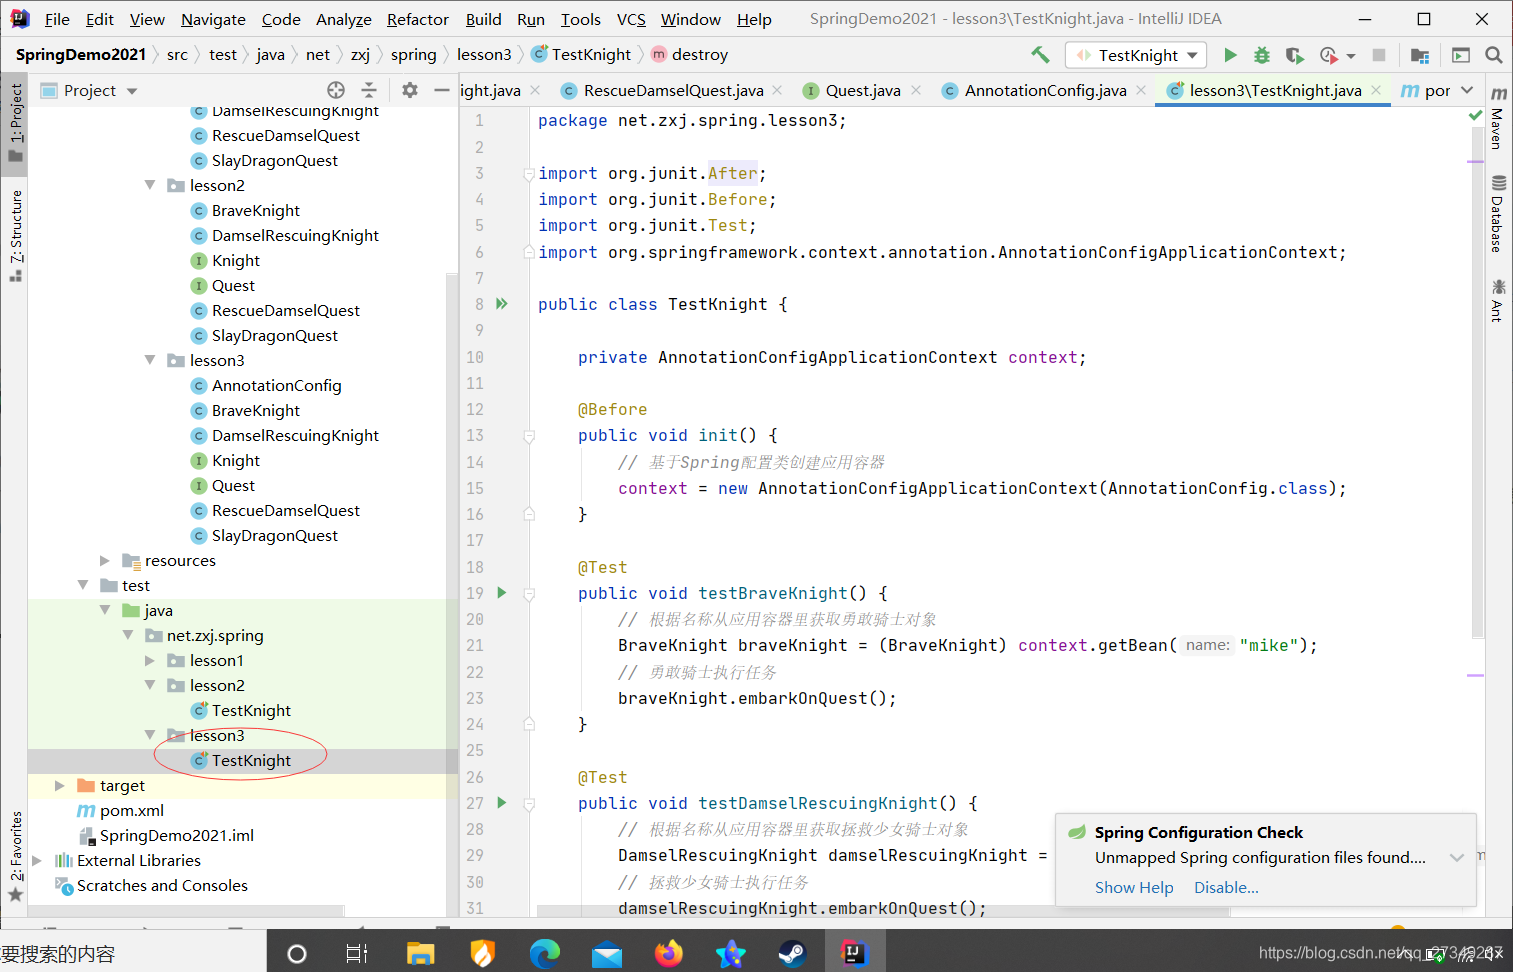Collapse the lesson3 source folder
The height and width of the screenshot is (972, 1513).
point(150,360)
